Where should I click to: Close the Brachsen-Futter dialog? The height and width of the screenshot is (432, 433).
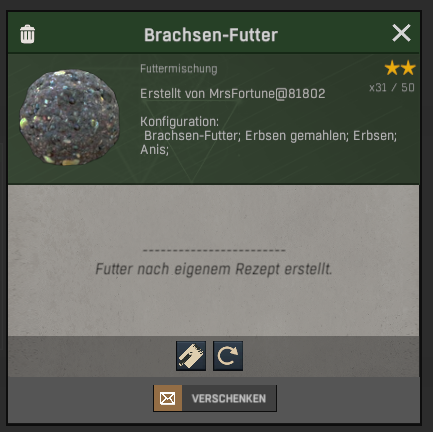coord(401,33)
